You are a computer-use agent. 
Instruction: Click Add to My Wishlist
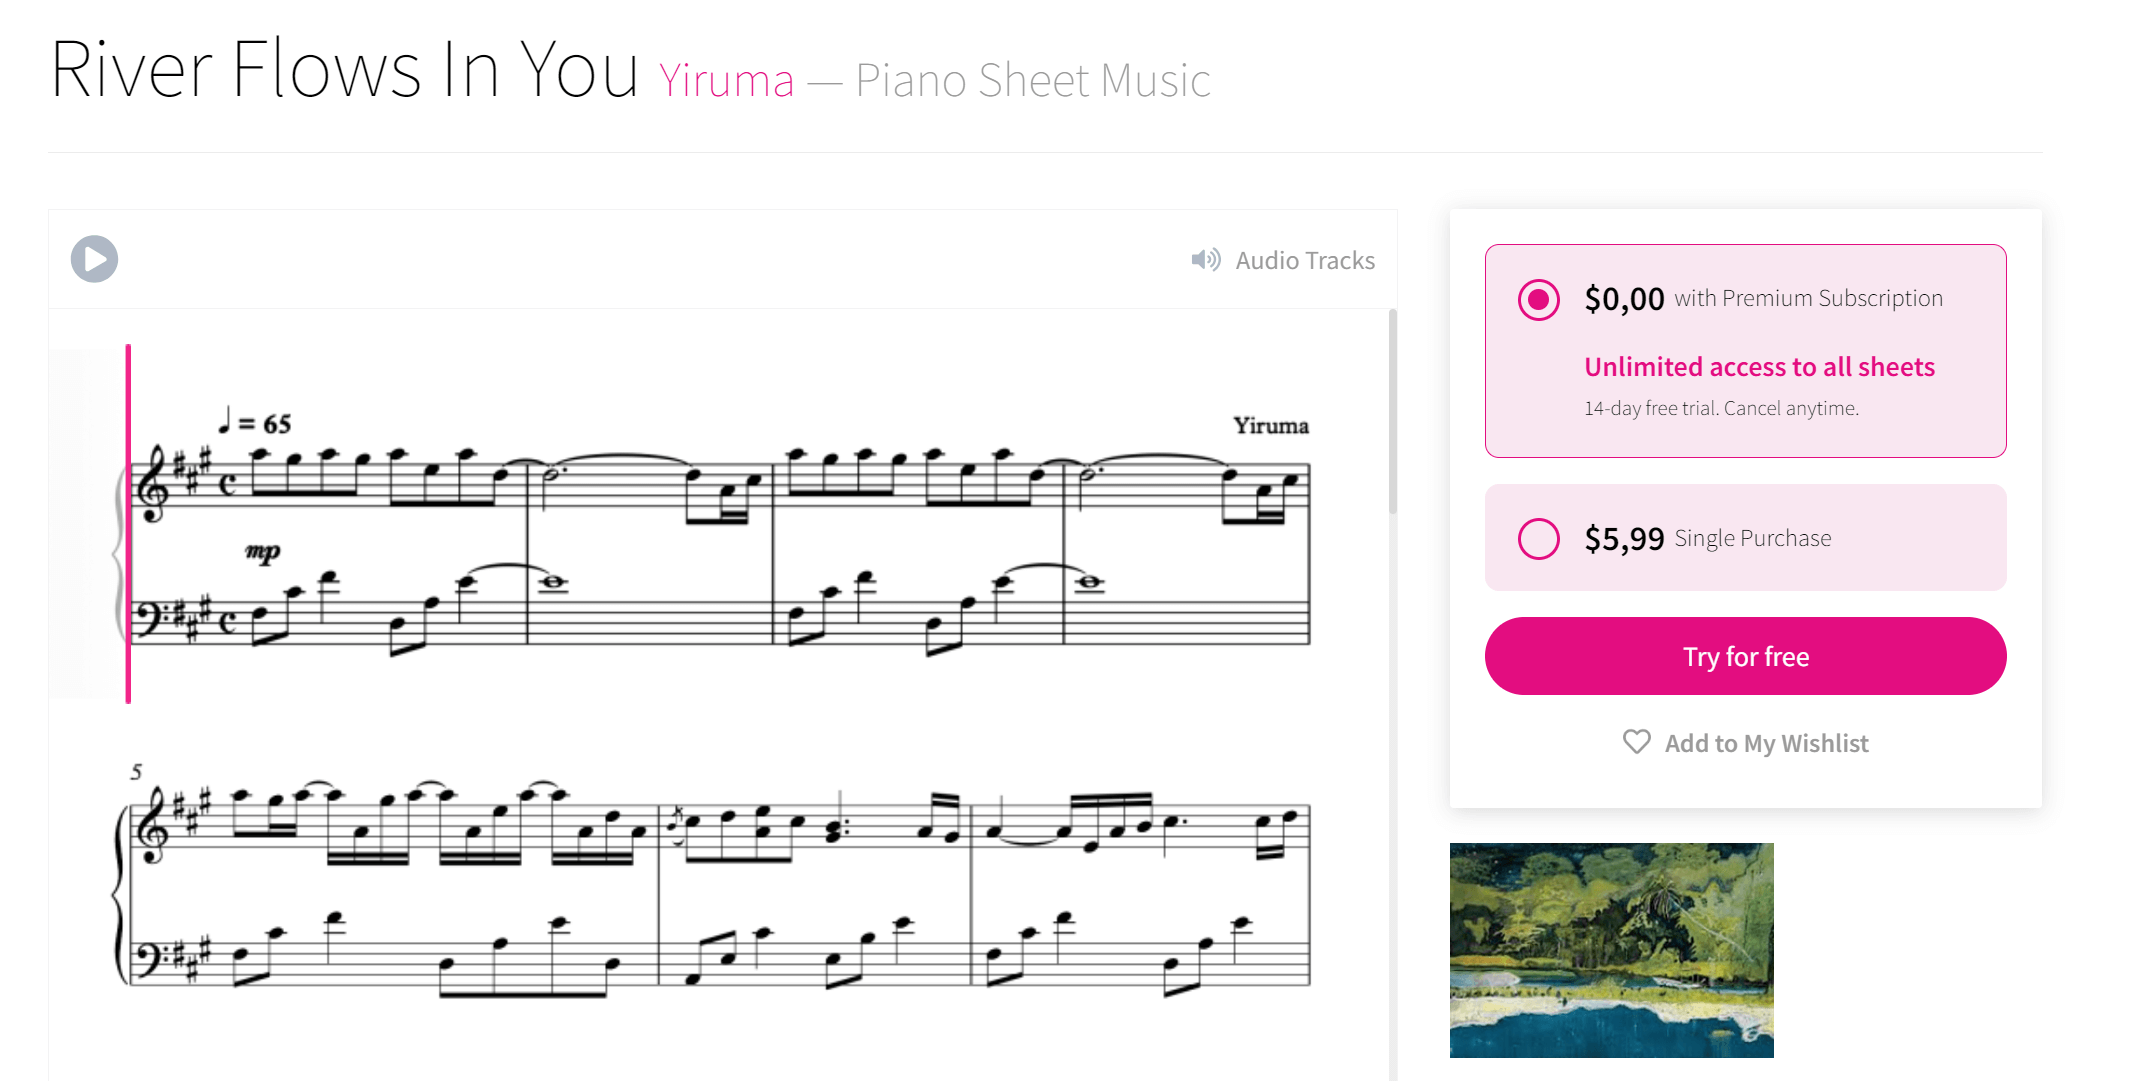pyautogui.click(x=1766, y=742)
